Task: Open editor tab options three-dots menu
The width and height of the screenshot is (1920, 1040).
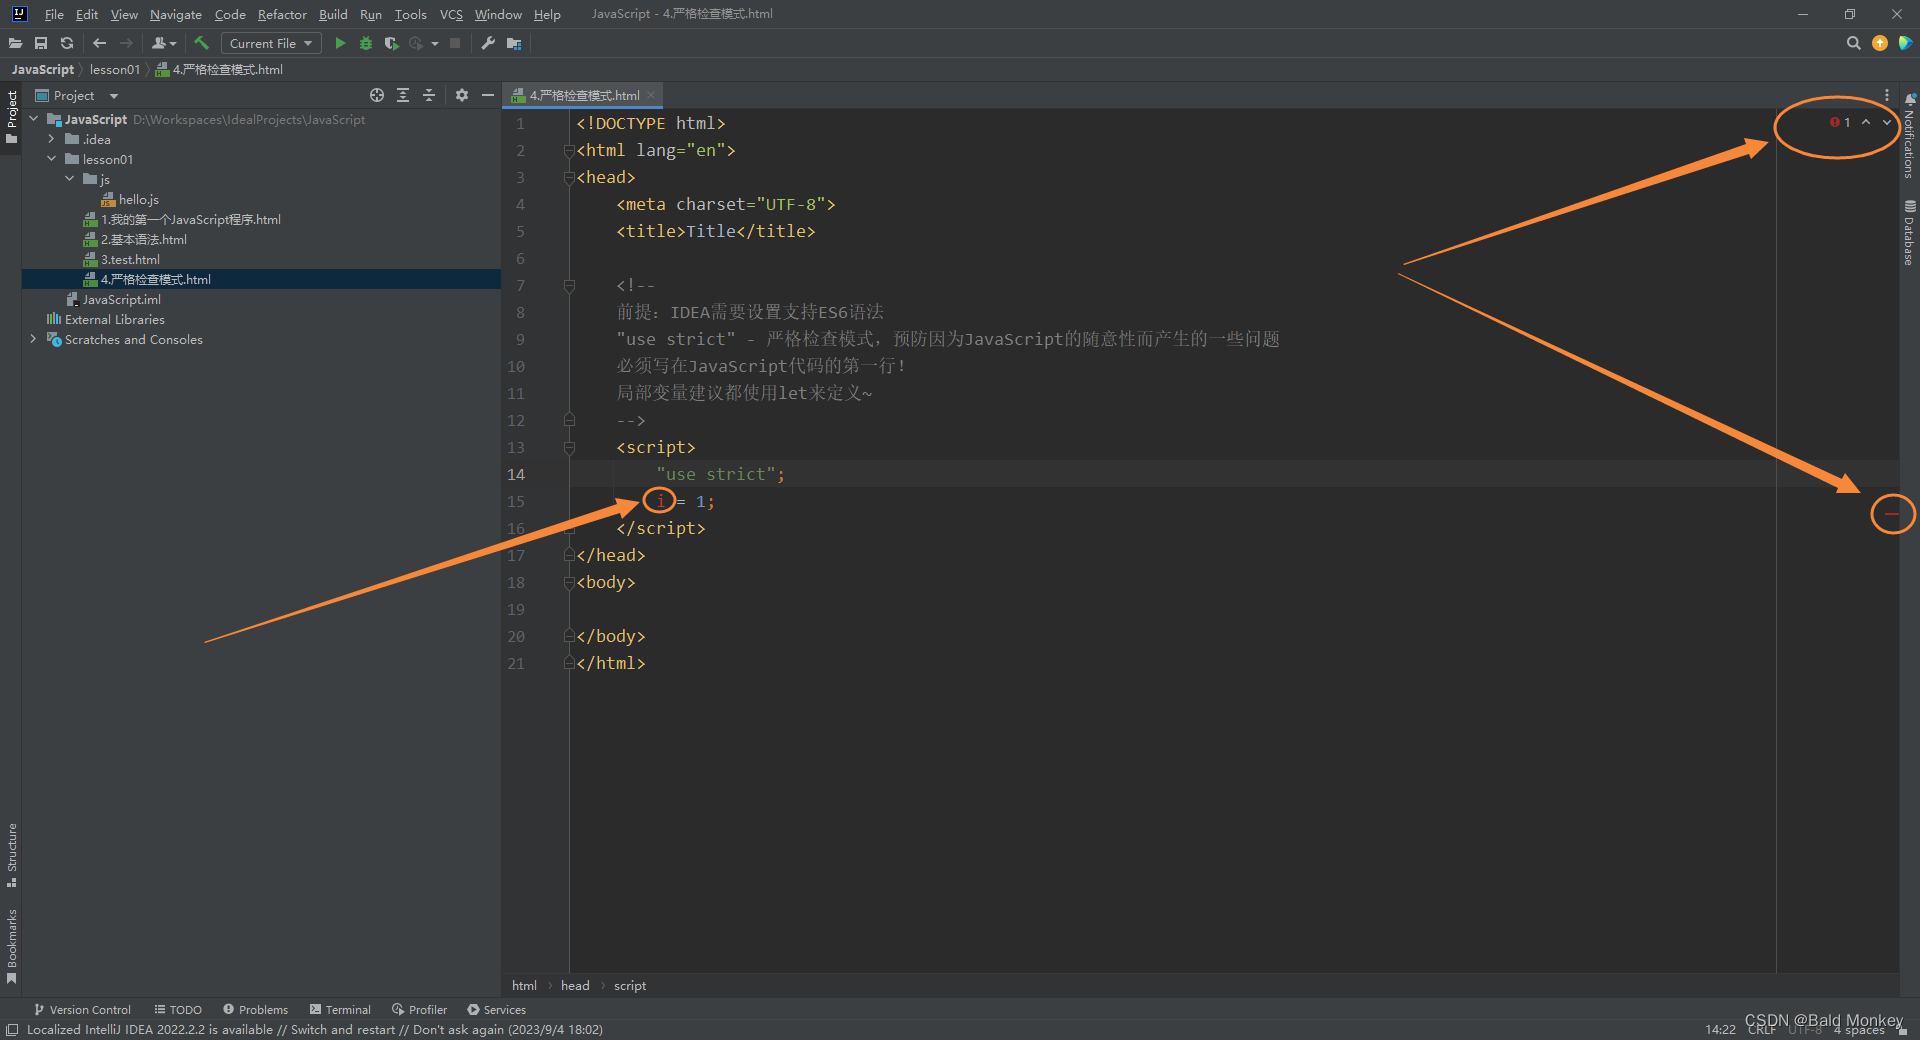Action: pos(1887,95)
